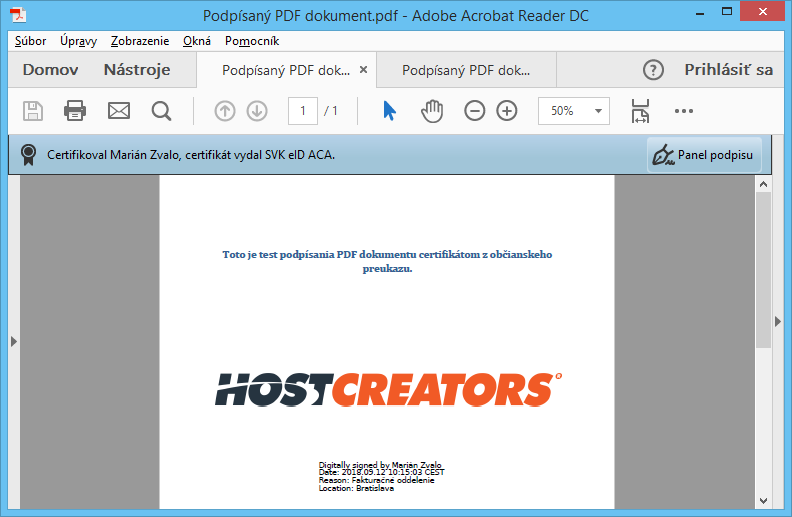Click the Save file icon
The width and height of the screenshot is (792, 517).
tap(33, 111)
